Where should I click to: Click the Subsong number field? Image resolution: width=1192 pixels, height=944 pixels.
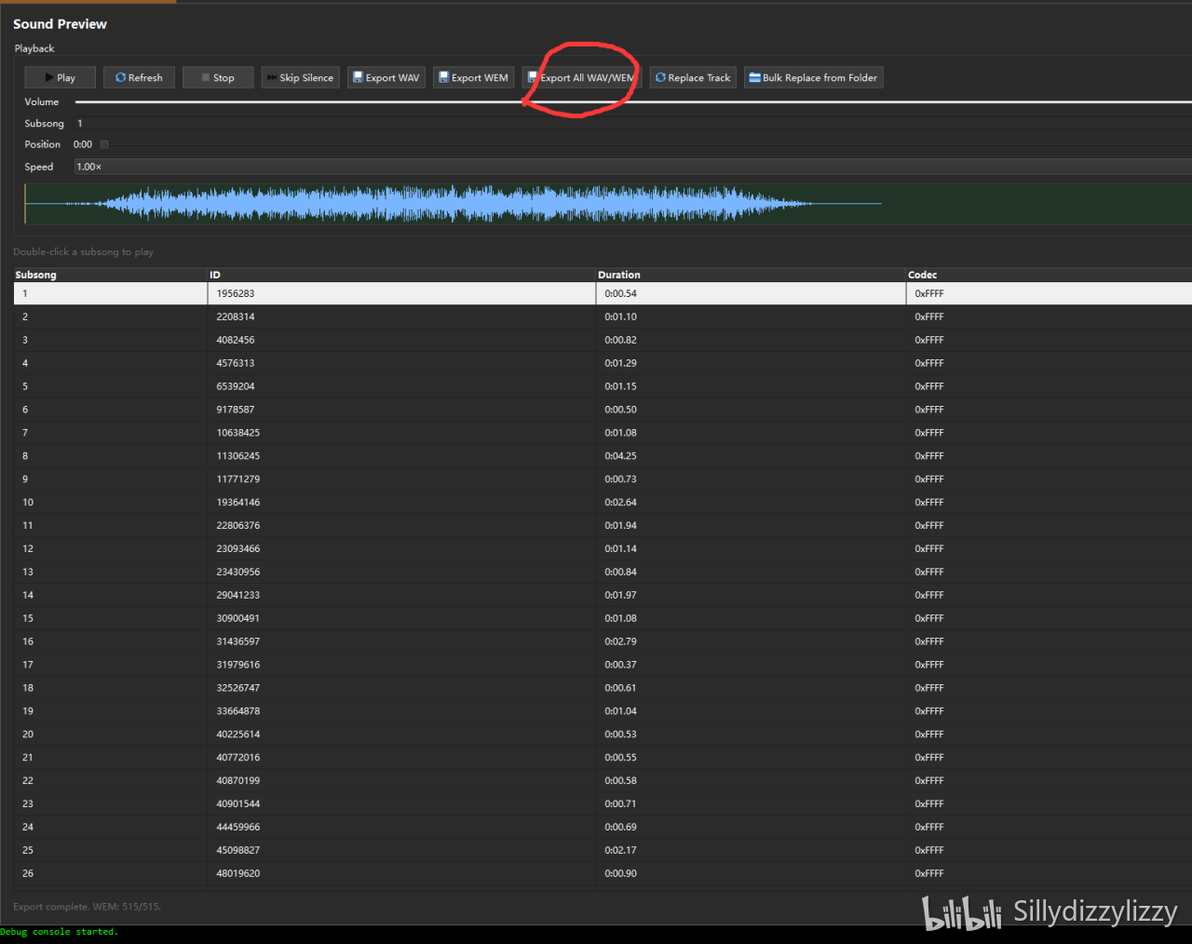click(632, 123)
